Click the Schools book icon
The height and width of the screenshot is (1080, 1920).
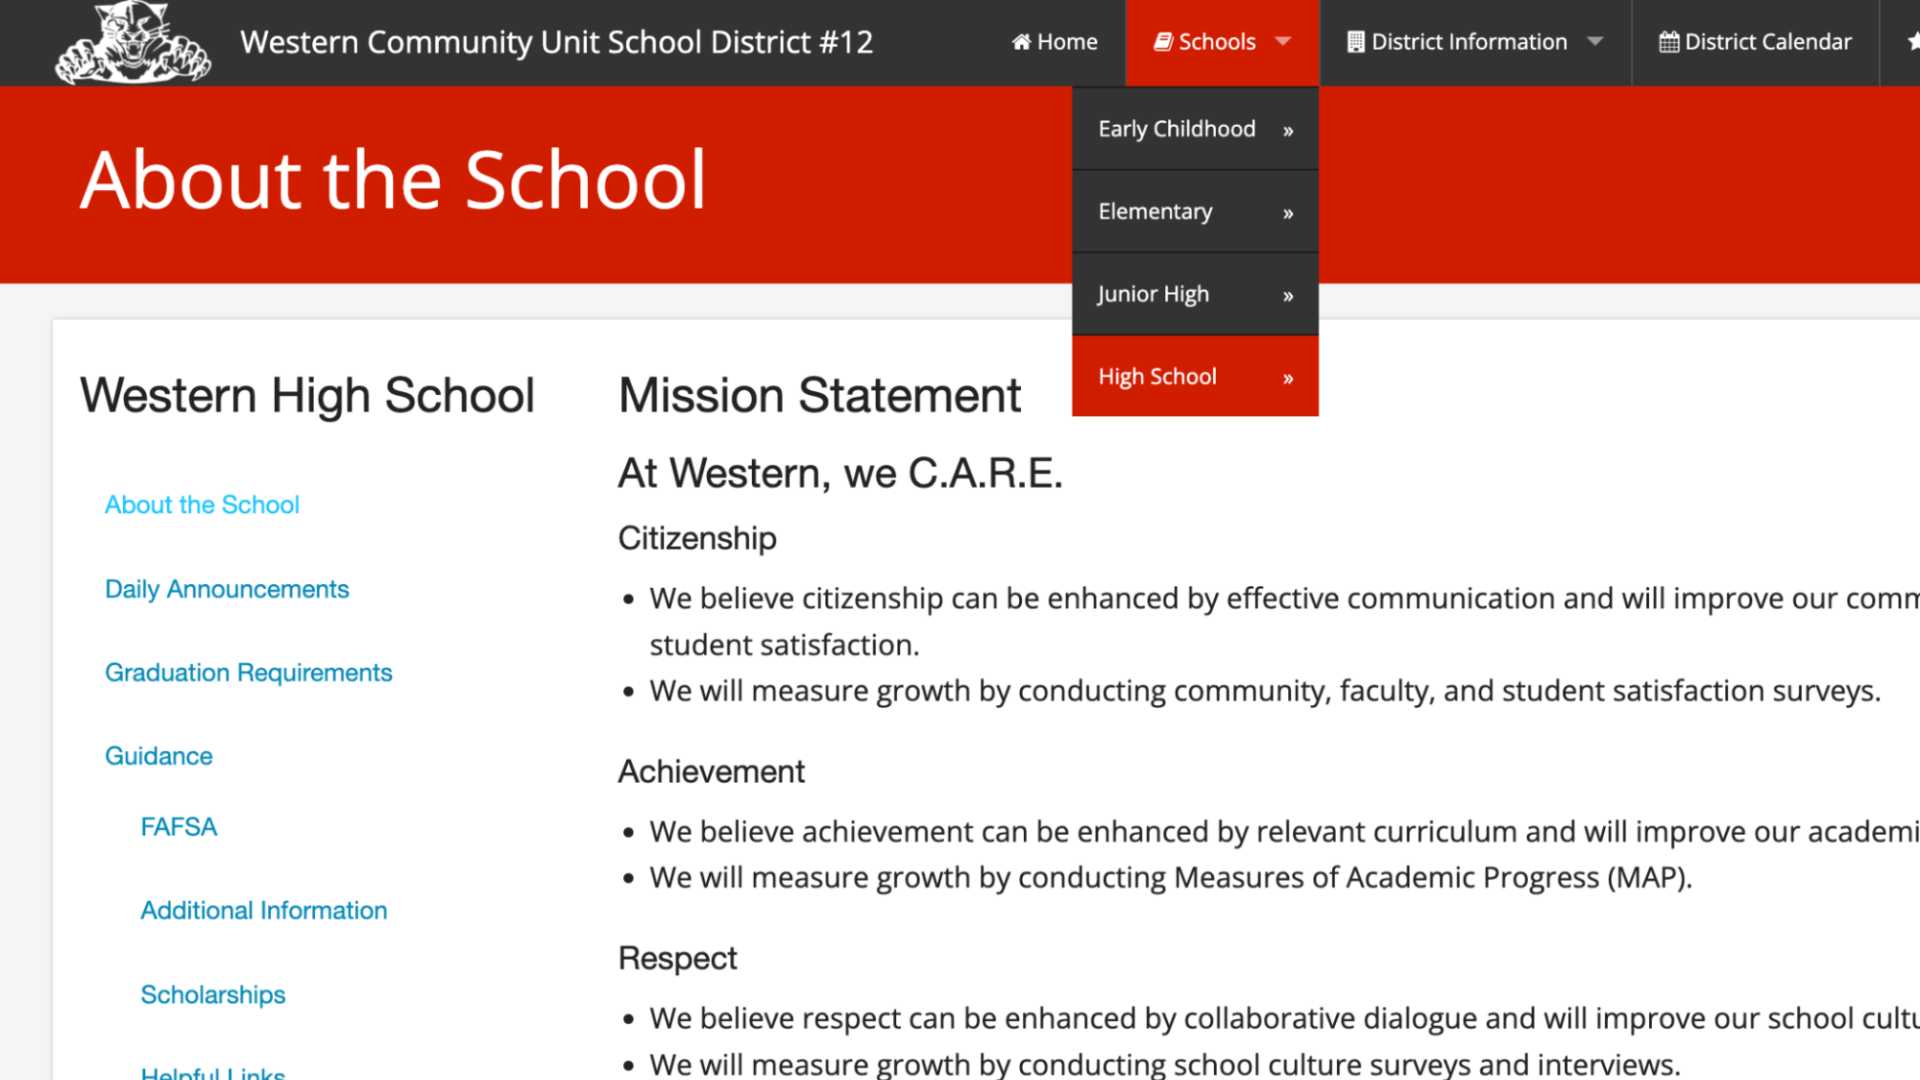point(1163,42)
